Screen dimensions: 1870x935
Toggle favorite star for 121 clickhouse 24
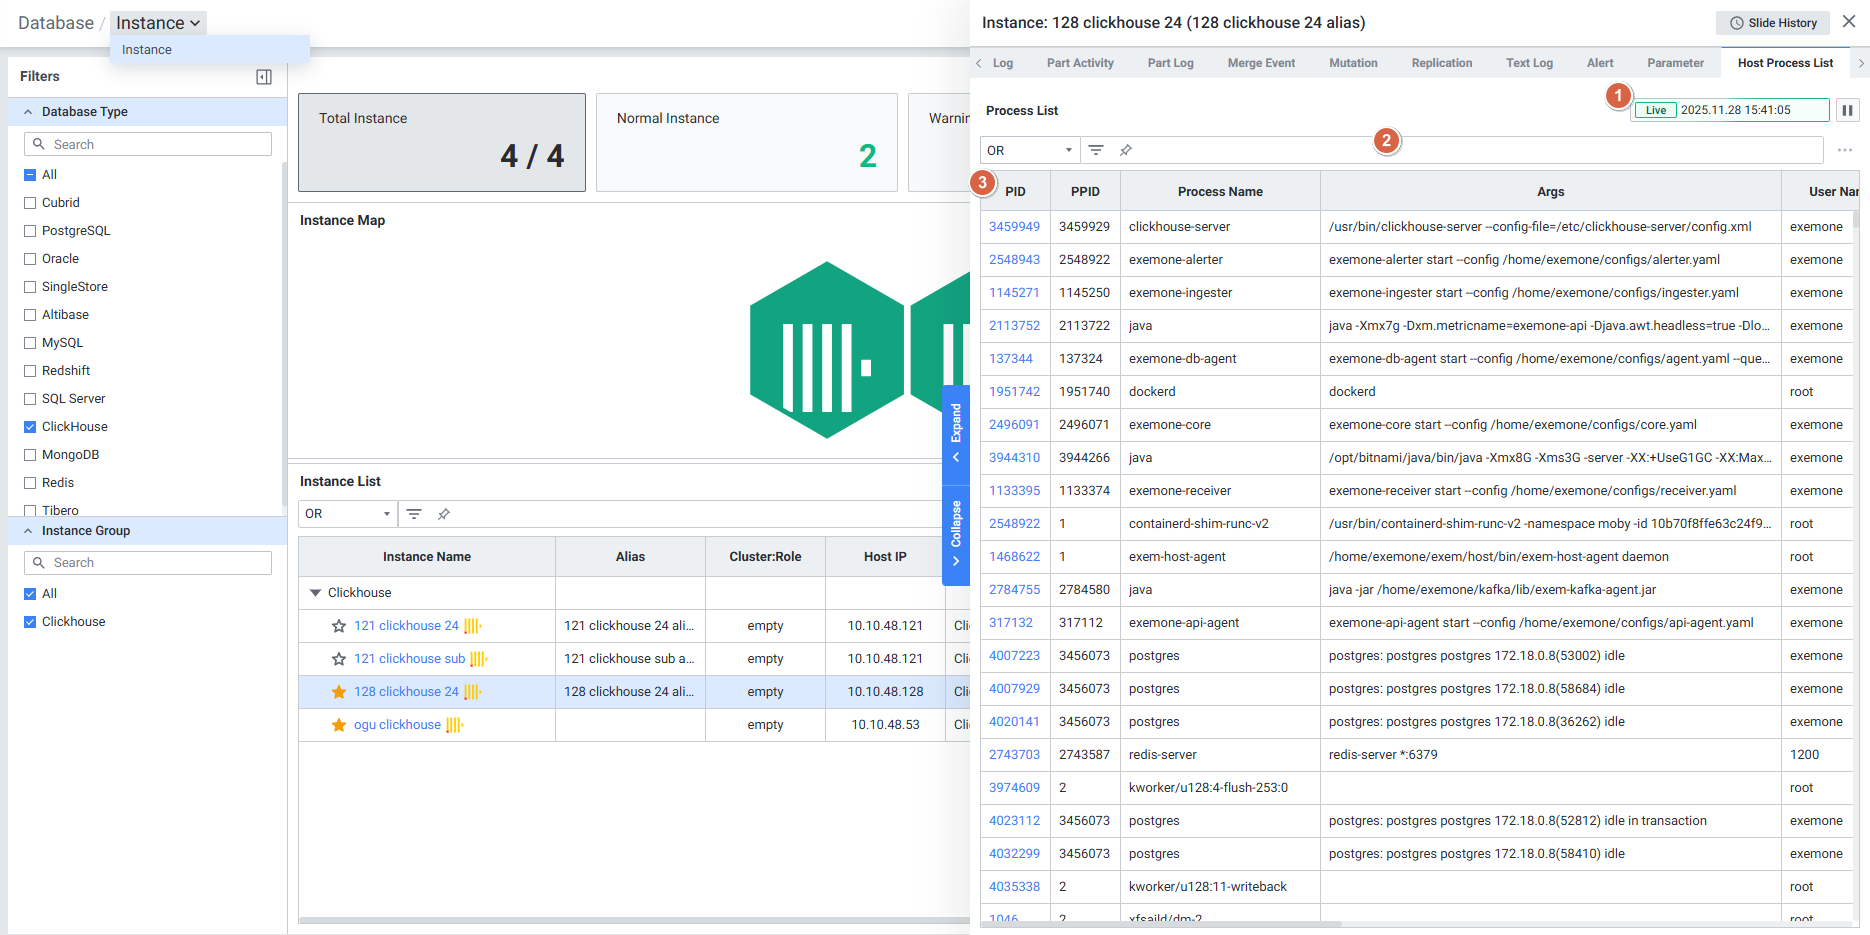[x=339, y=626]
